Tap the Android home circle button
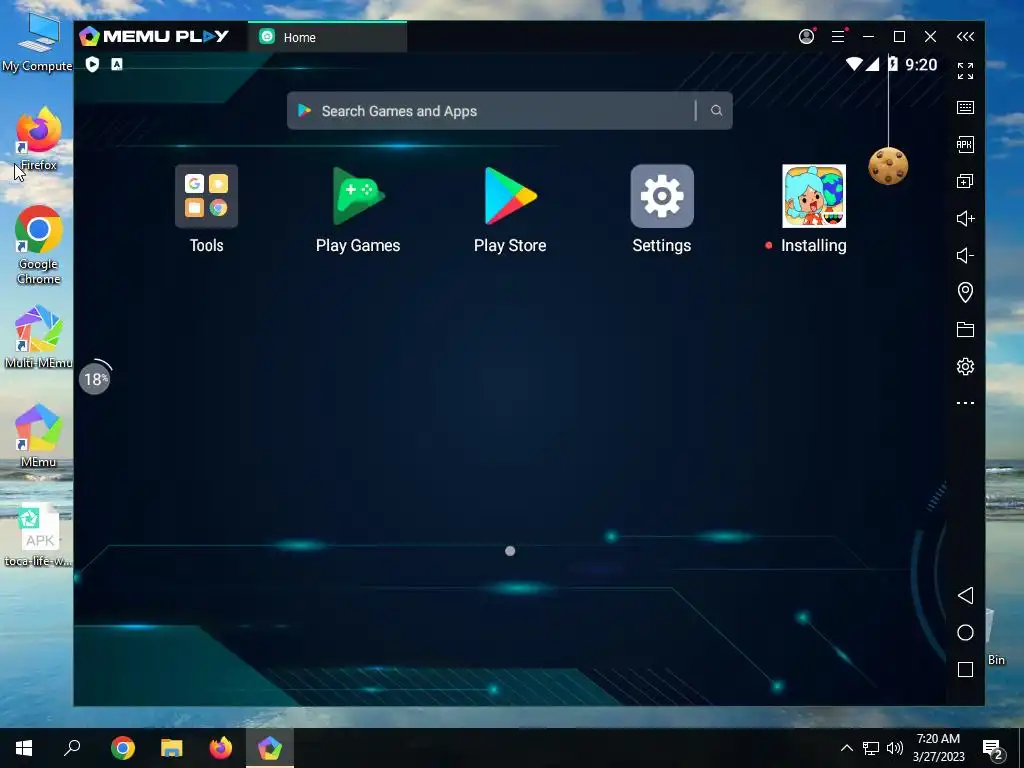This screenshot has width=1024, height=768. (x=965, y=632)
